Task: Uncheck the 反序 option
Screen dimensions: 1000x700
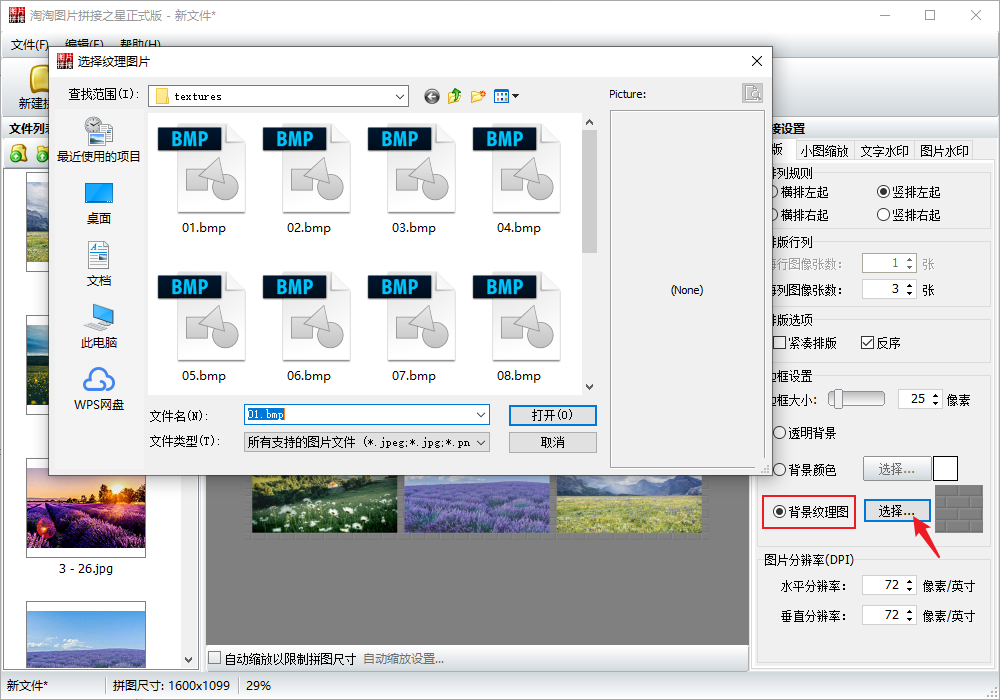Action: click(868, 343)
